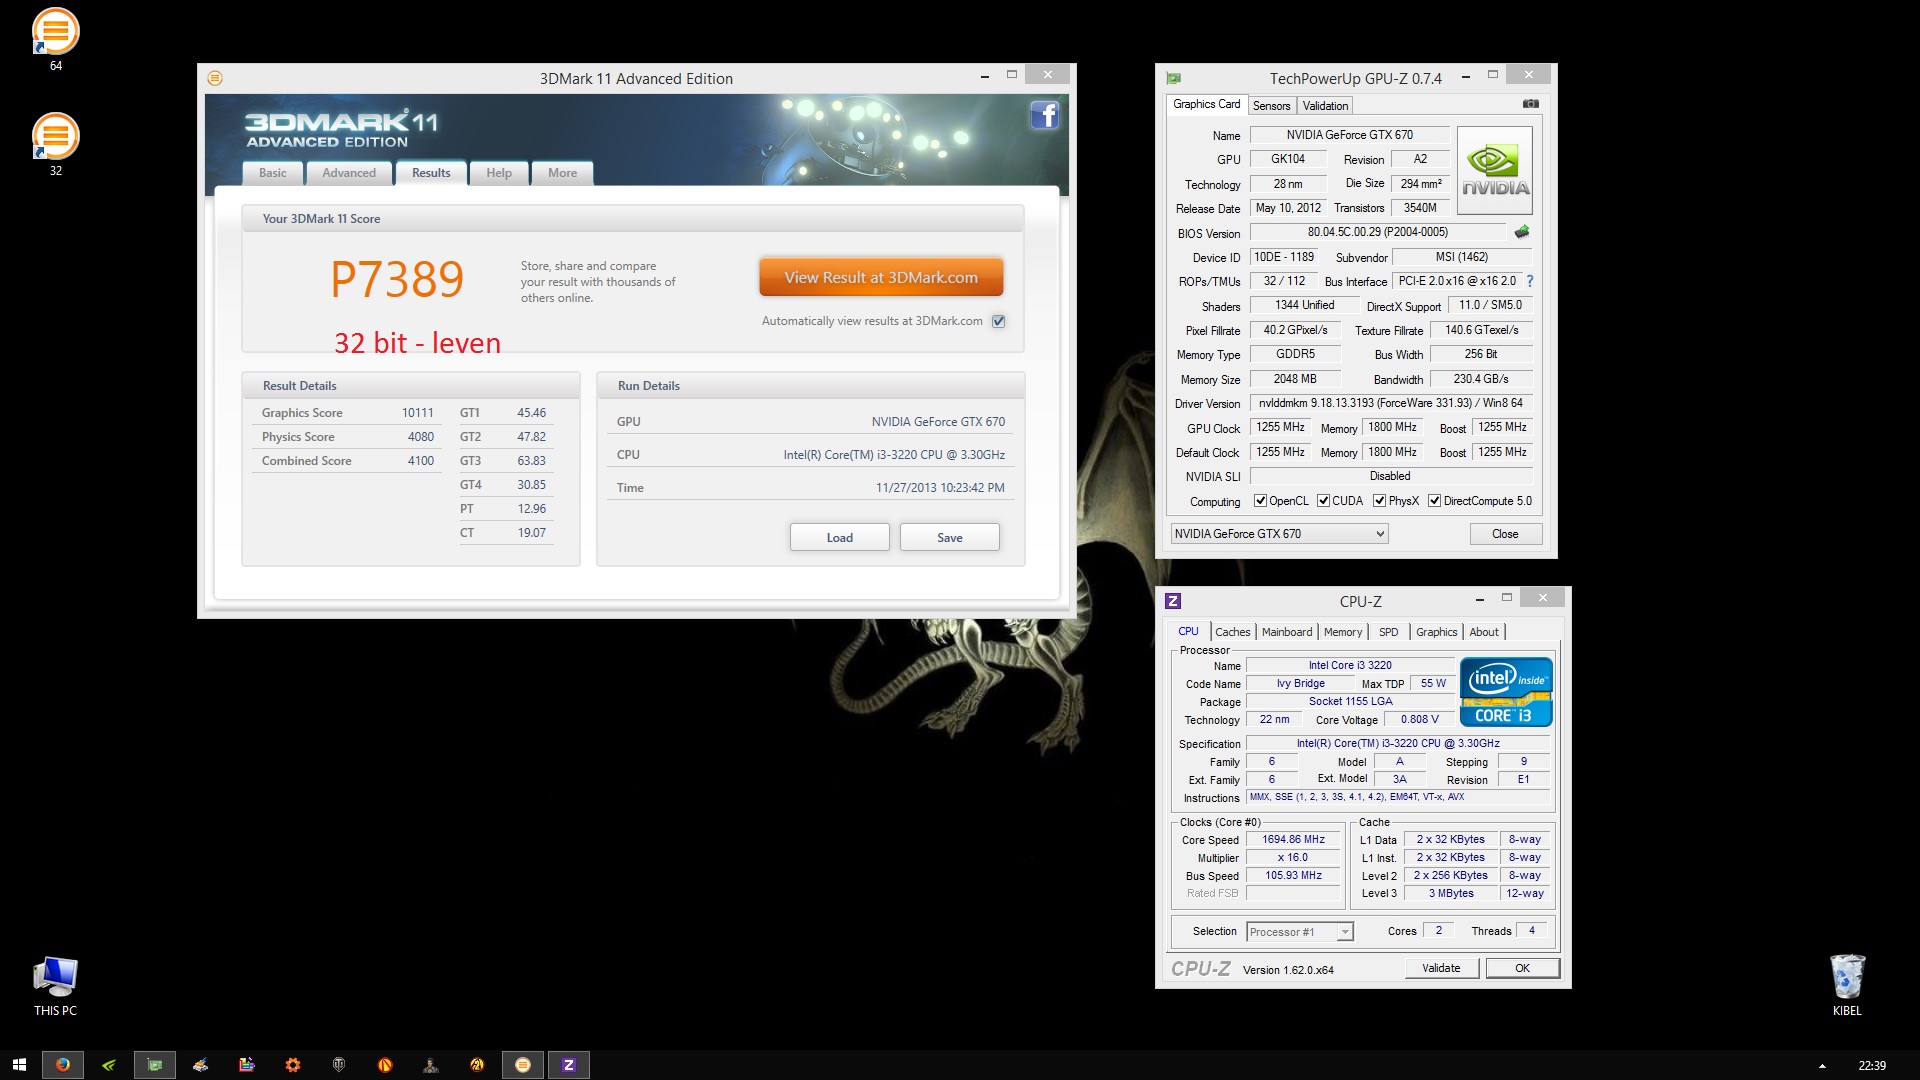Click the Bus Interface question mark

1530,281
